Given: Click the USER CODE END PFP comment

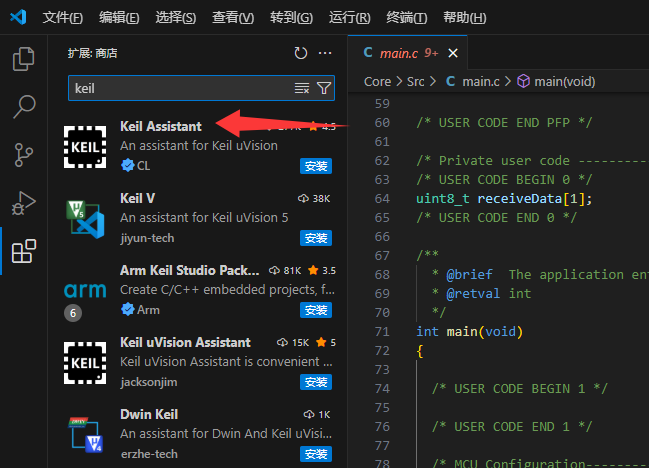Looking at the screenshot, I should [505, 122].
